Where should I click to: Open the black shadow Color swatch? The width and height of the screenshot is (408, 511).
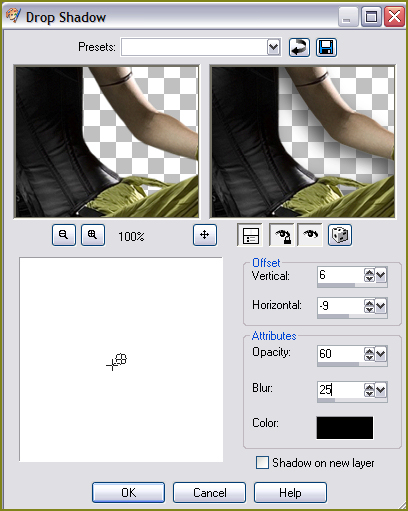(x=345, y=428)
